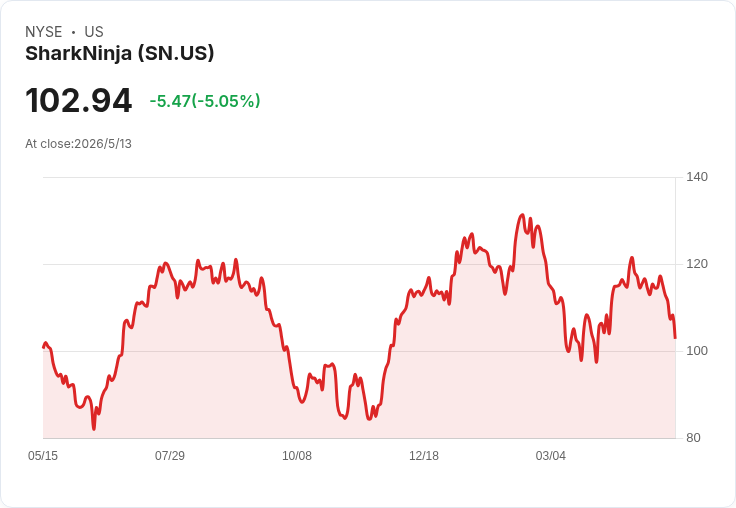The width and height of the screenshot is (736, 508).
Task: Click the 120 price axis label
Action: point(697,264)
